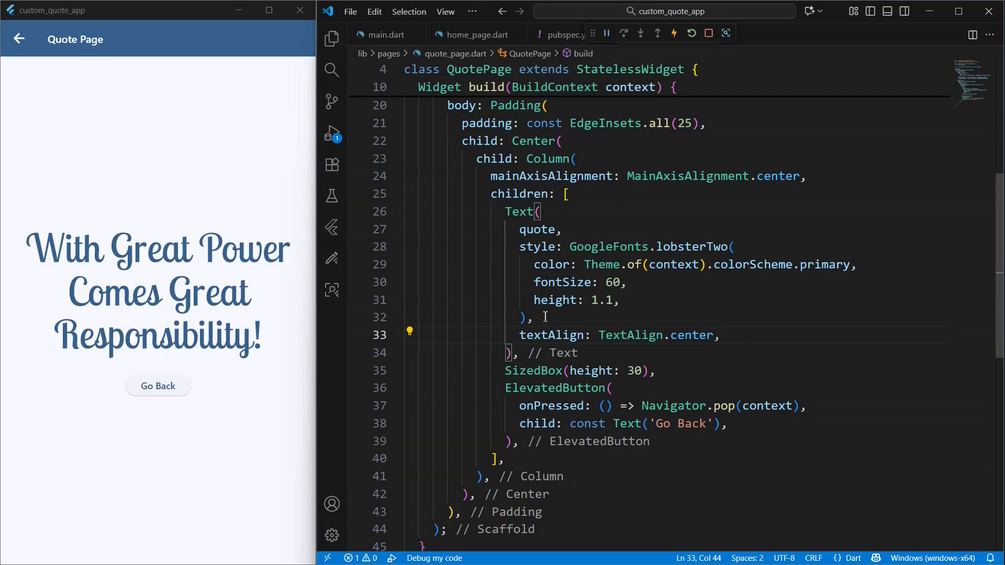Click build method in breadcrumb

tap(583, 54)
